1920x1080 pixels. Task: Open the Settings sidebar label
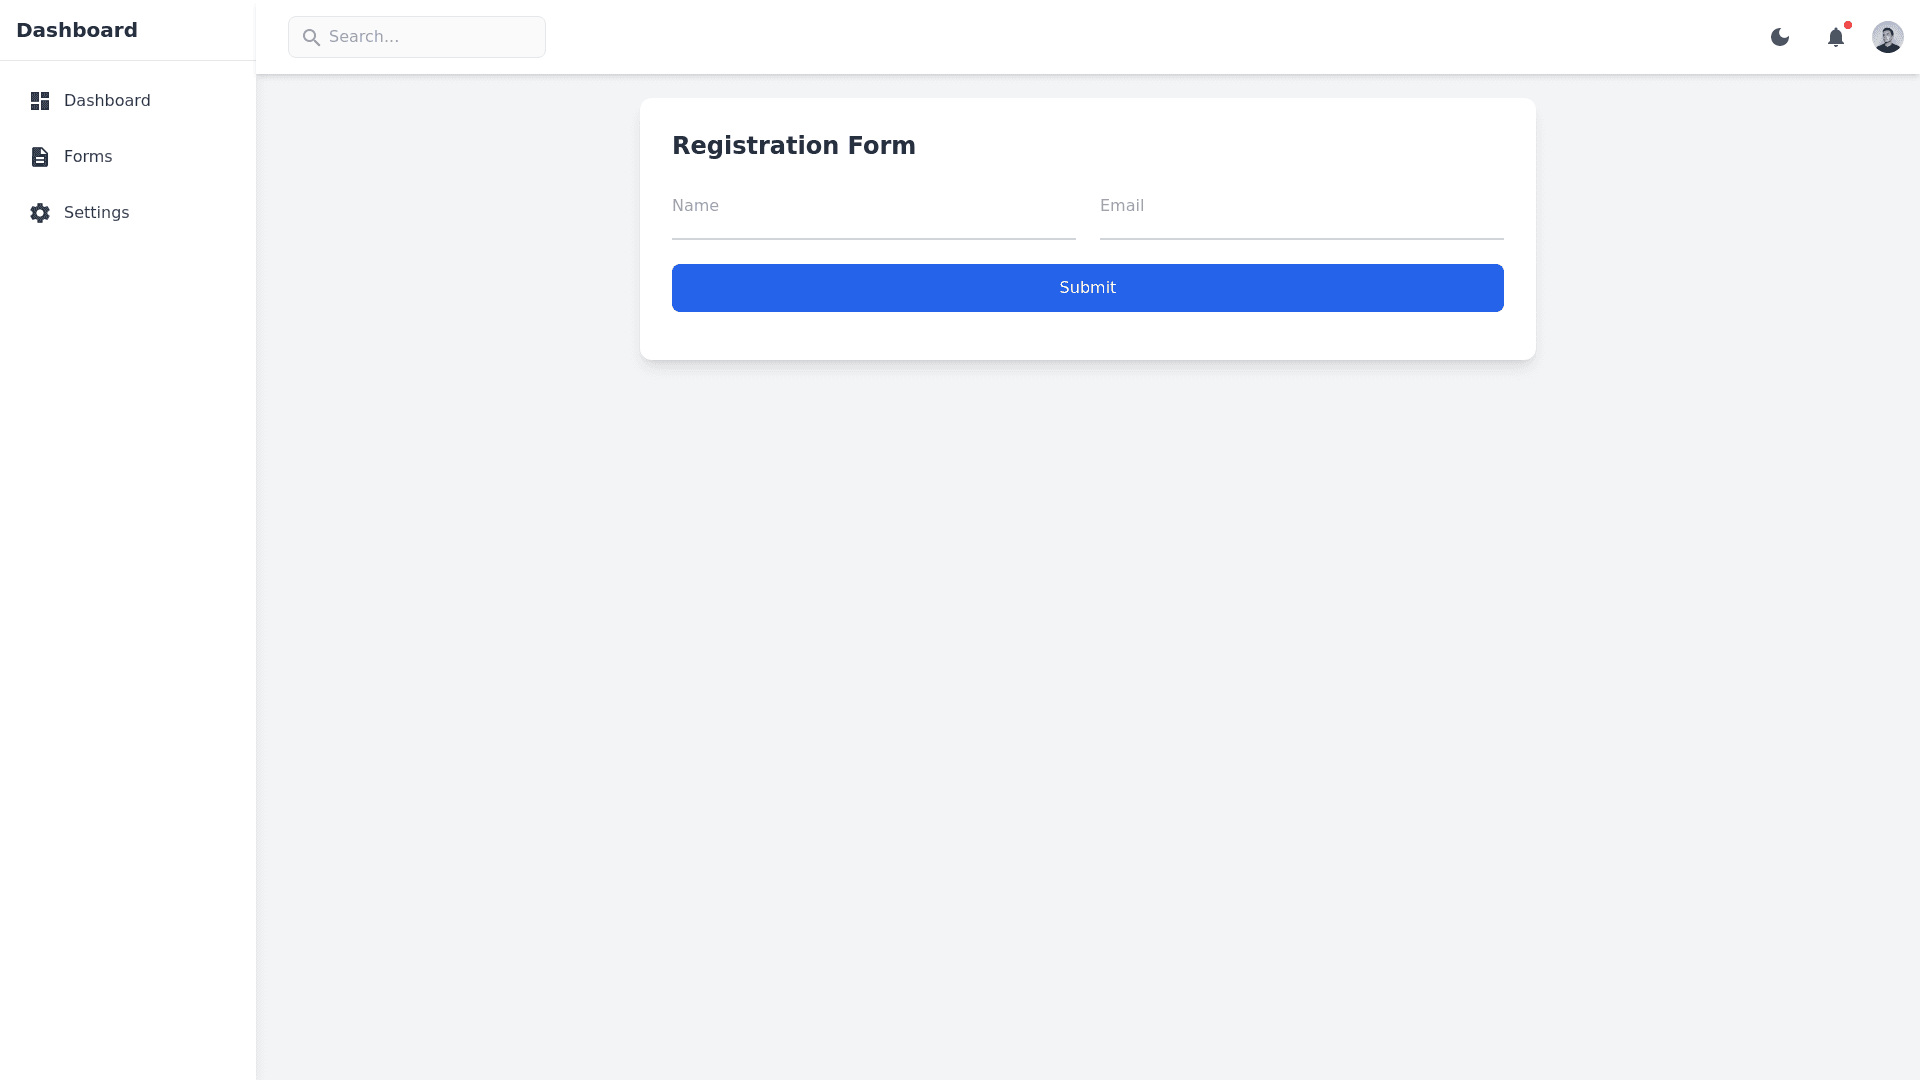pos(96,213)
